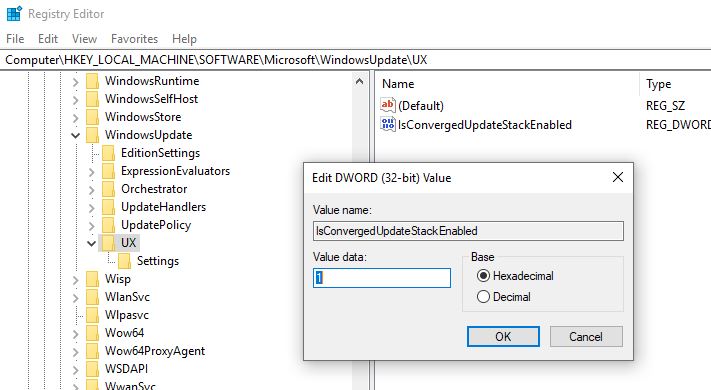Click the IsConvergedUpdateStackEnabled DWORD icon
The width and height of the screenshot is (711, 390).
[x=388, y=124]
